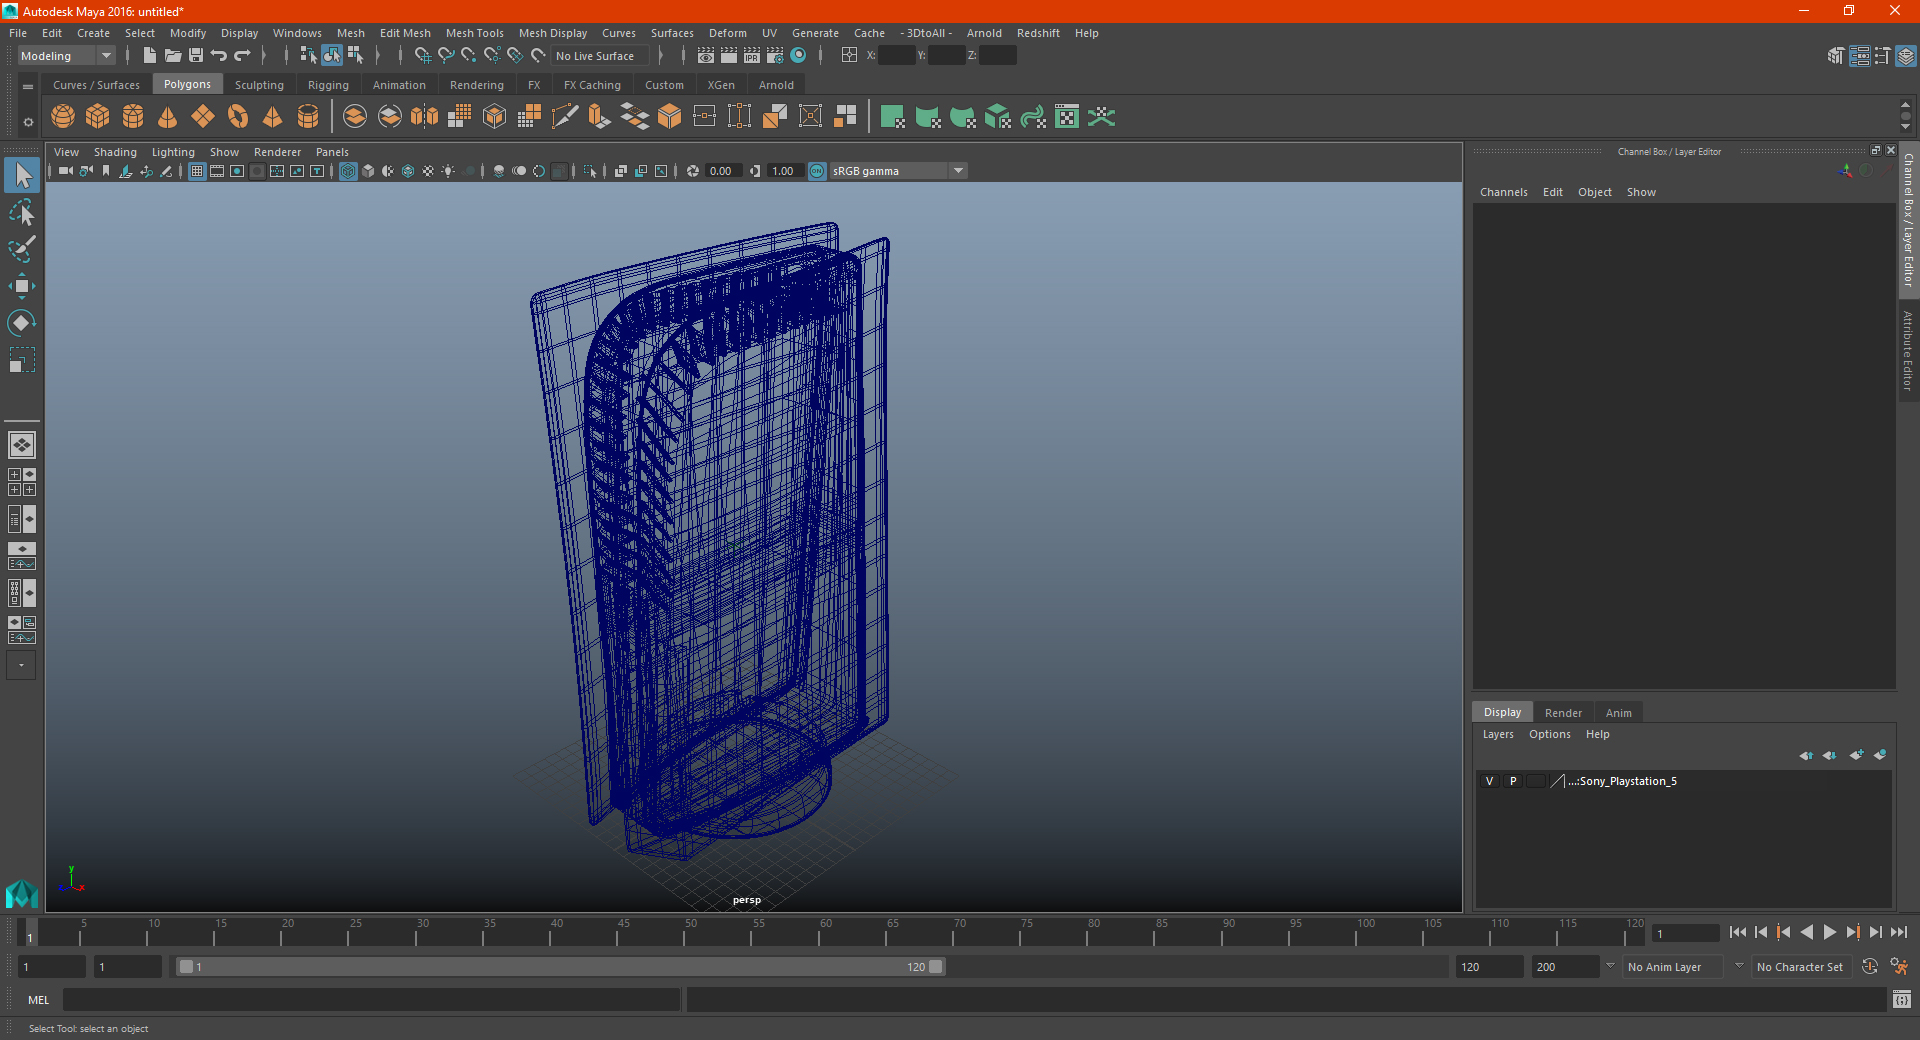Image resolution: width=1920 pixels, height=1040 pixels.
Task: Toggle MEL command line language
Action: coord(38,1000)
